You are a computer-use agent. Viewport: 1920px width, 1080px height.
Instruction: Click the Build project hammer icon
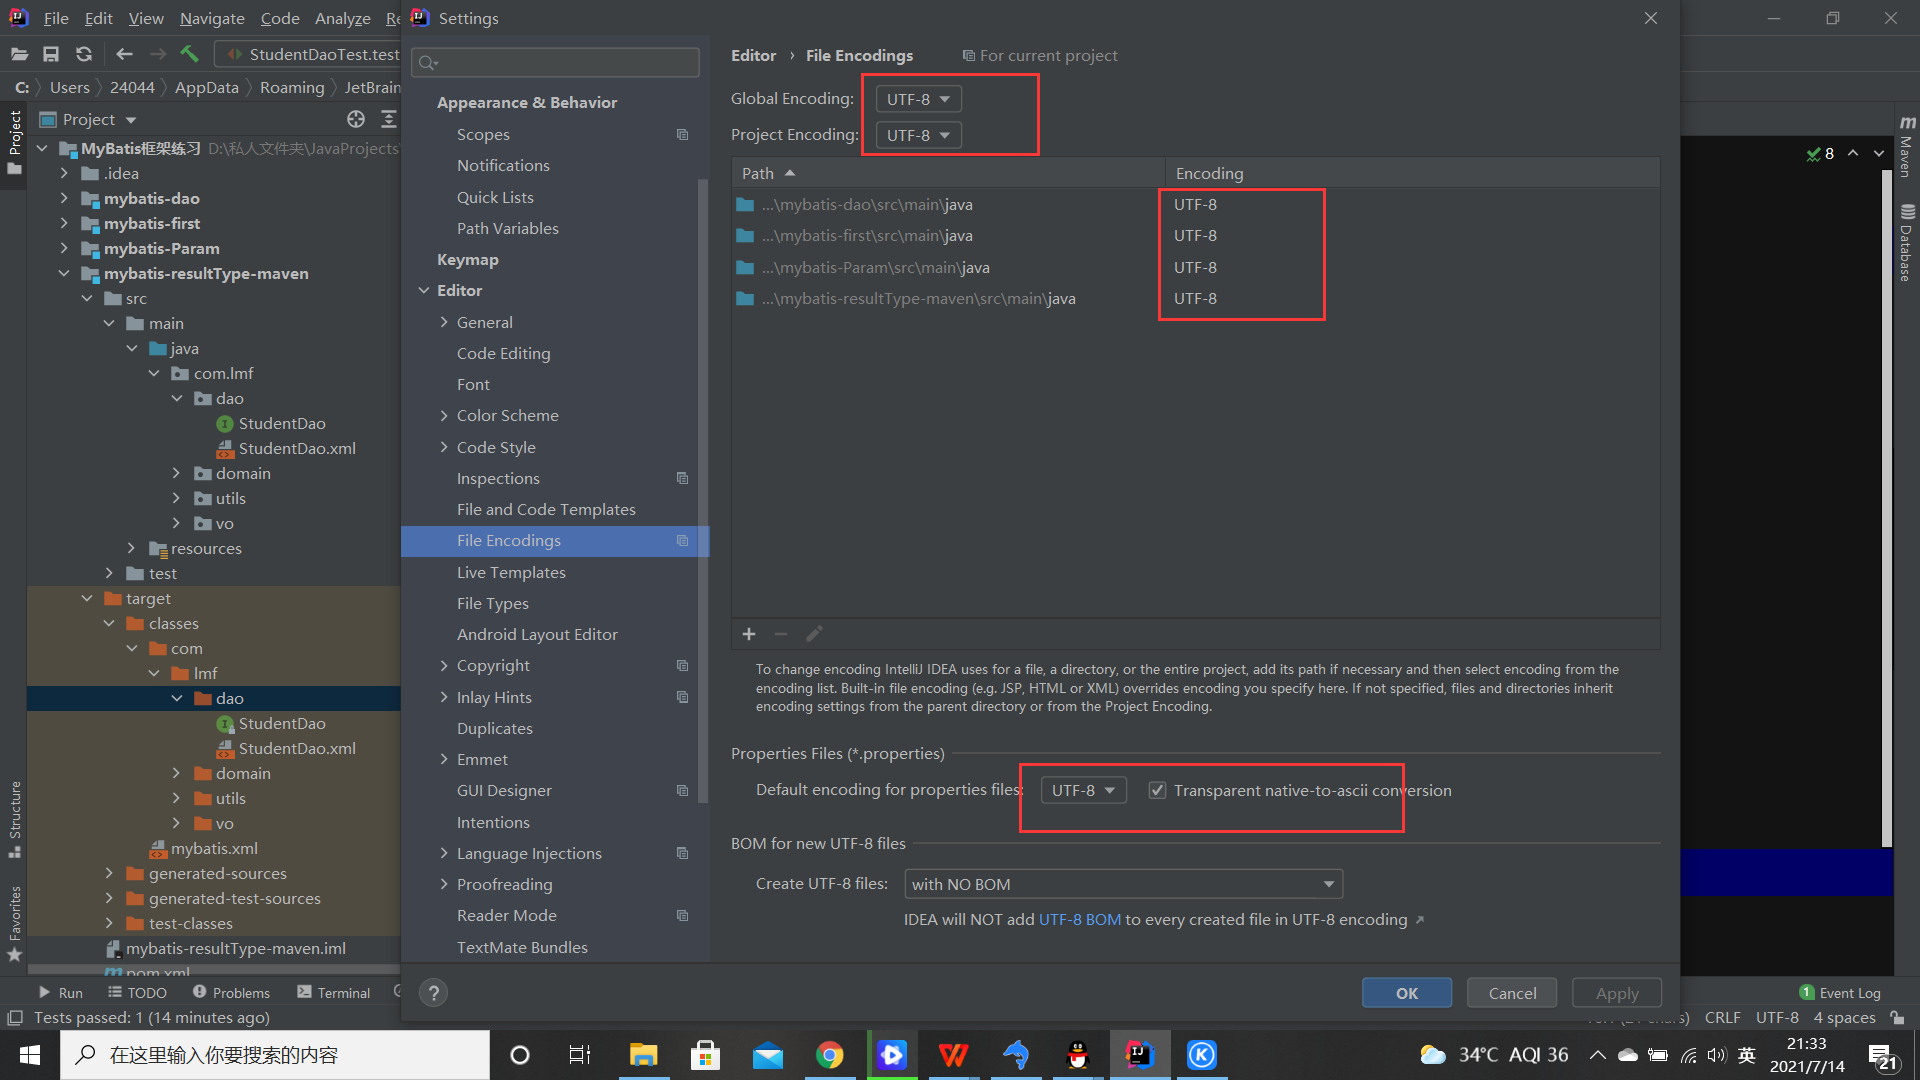pyautogui.click(x=189, y=54)
